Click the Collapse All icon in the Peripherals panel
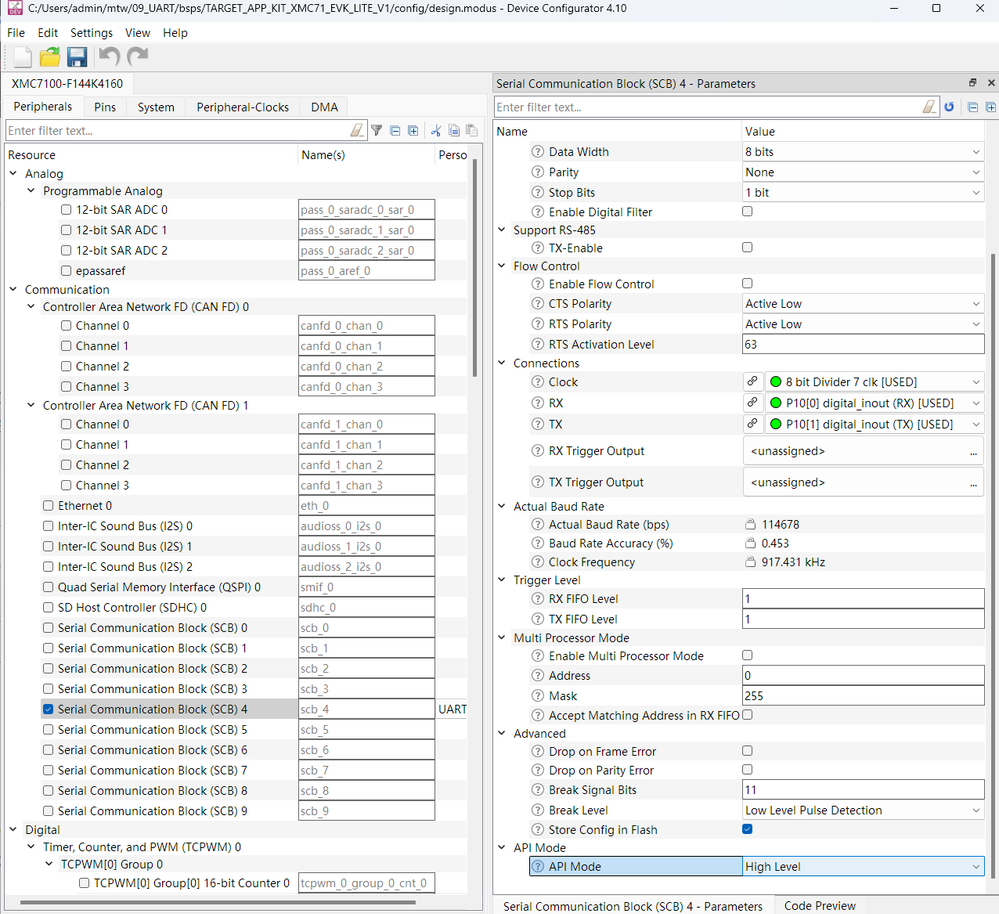999x914 pixels. [394, 130]
